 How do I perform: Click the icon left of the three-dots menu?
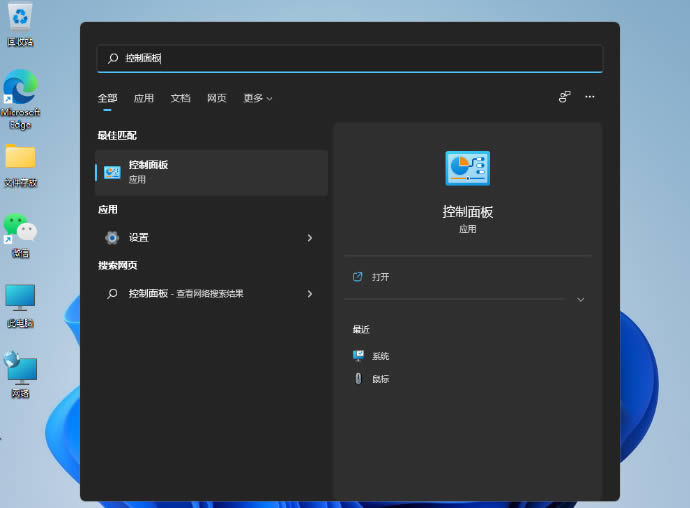click(564, 97)
